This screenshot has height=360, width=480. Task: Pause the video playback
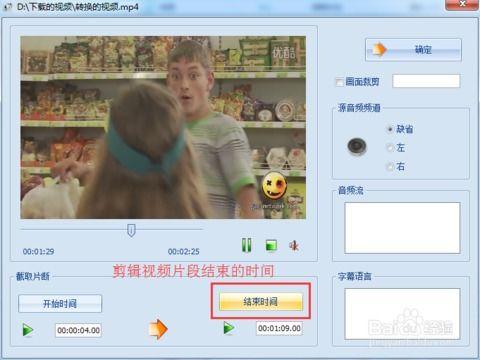[x=247, y=245]
